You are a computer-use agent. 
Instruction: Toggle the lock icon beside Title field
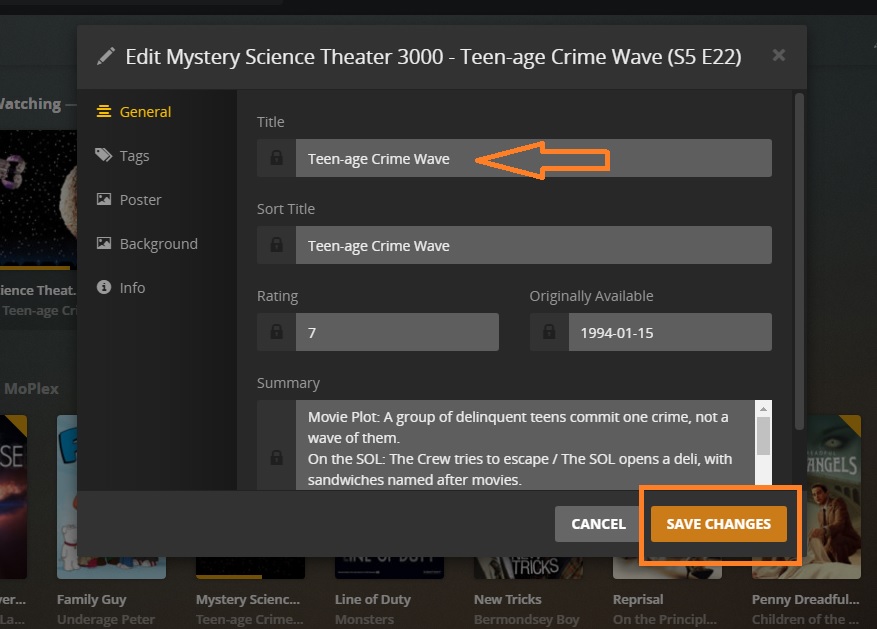click(276, 158)
